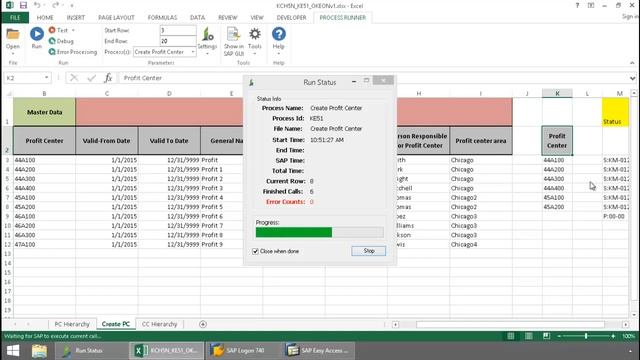The width and height of the screenshot is (640, 360).
Task: Click the Run Status progress bar
Action: tap(320, 232)
